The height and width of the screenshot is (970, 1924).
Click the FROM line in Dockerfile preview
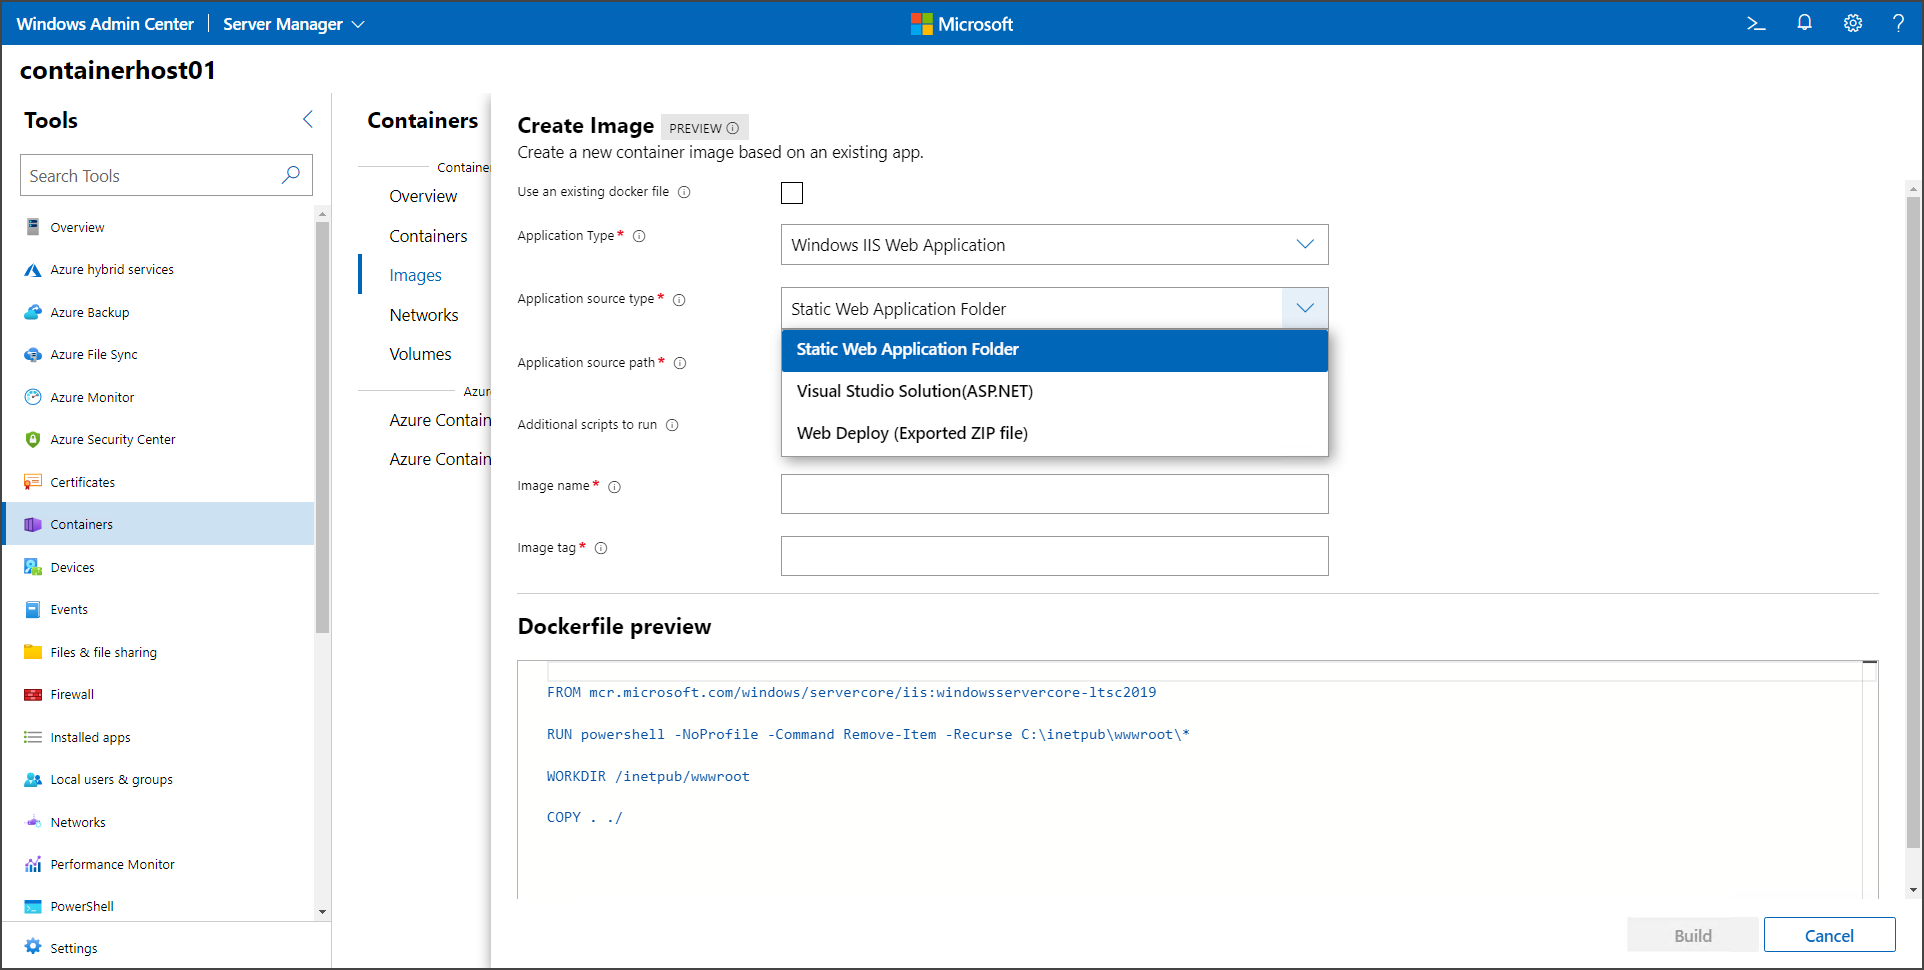coord(851,692)
